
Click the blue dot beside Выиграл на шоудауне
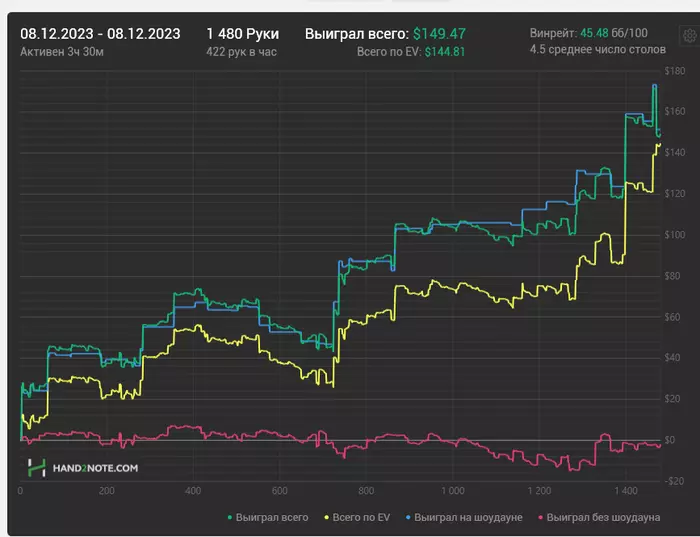click(408, 517)
